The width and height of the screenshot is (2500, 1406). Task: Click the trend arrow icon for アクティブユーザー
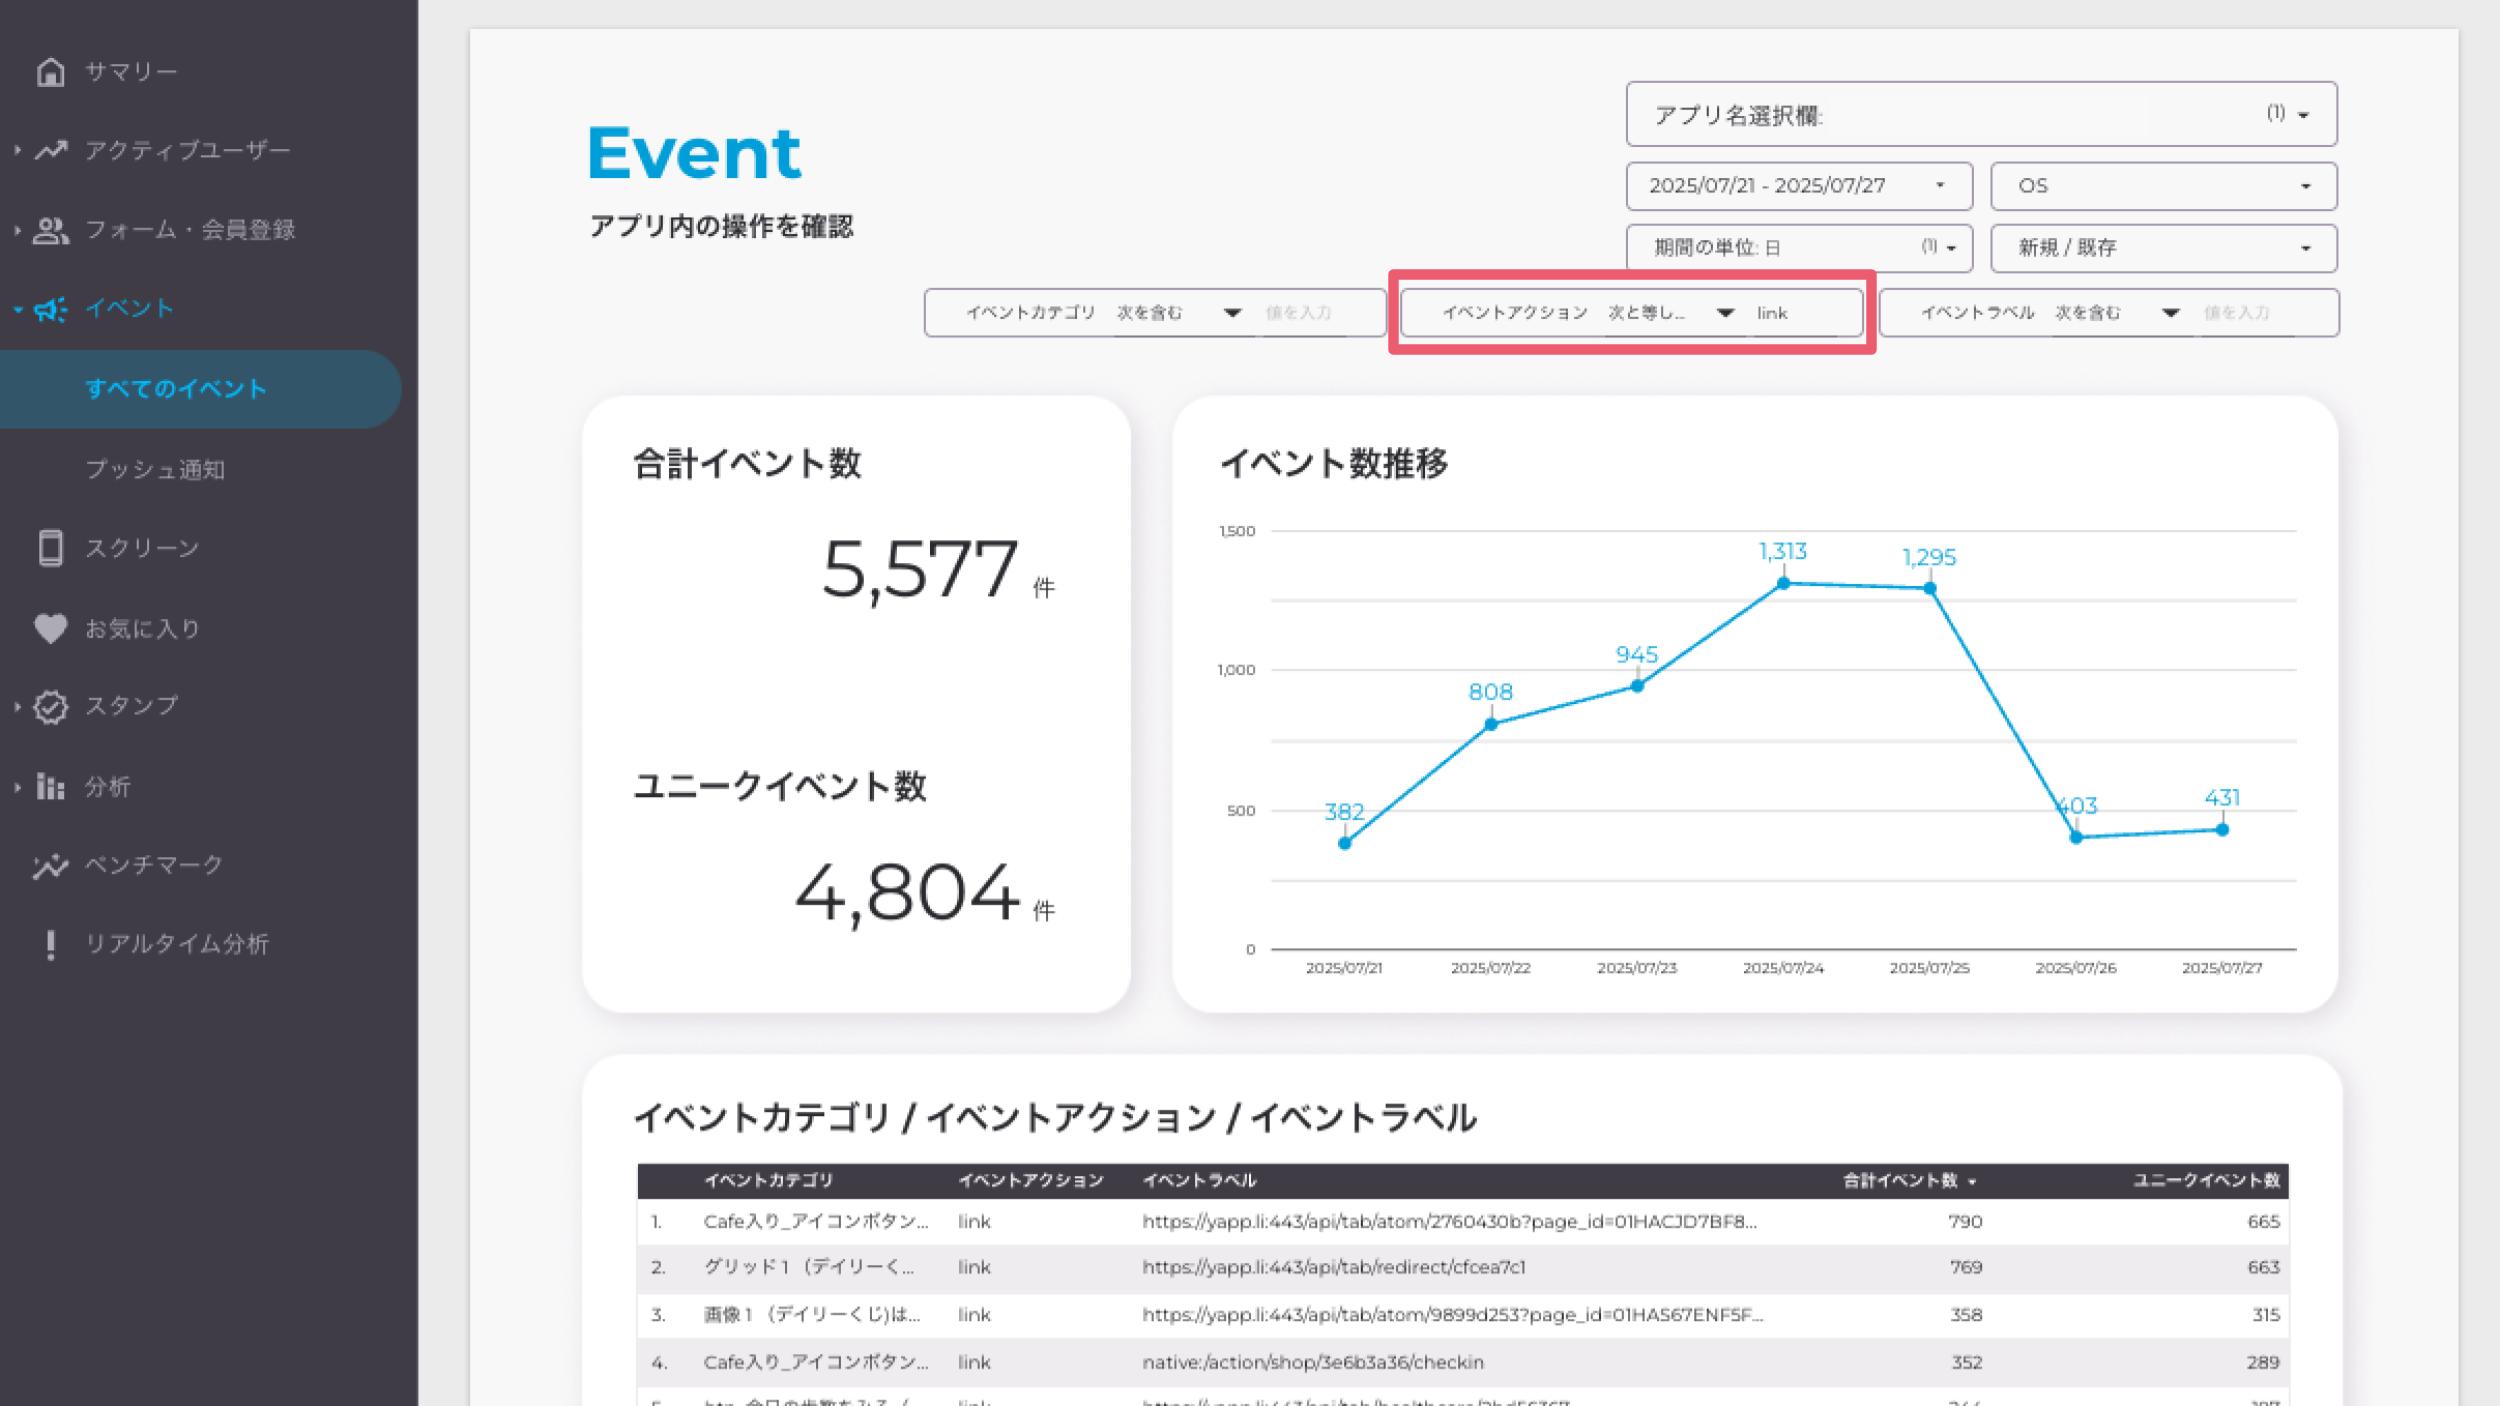[50, 150]
